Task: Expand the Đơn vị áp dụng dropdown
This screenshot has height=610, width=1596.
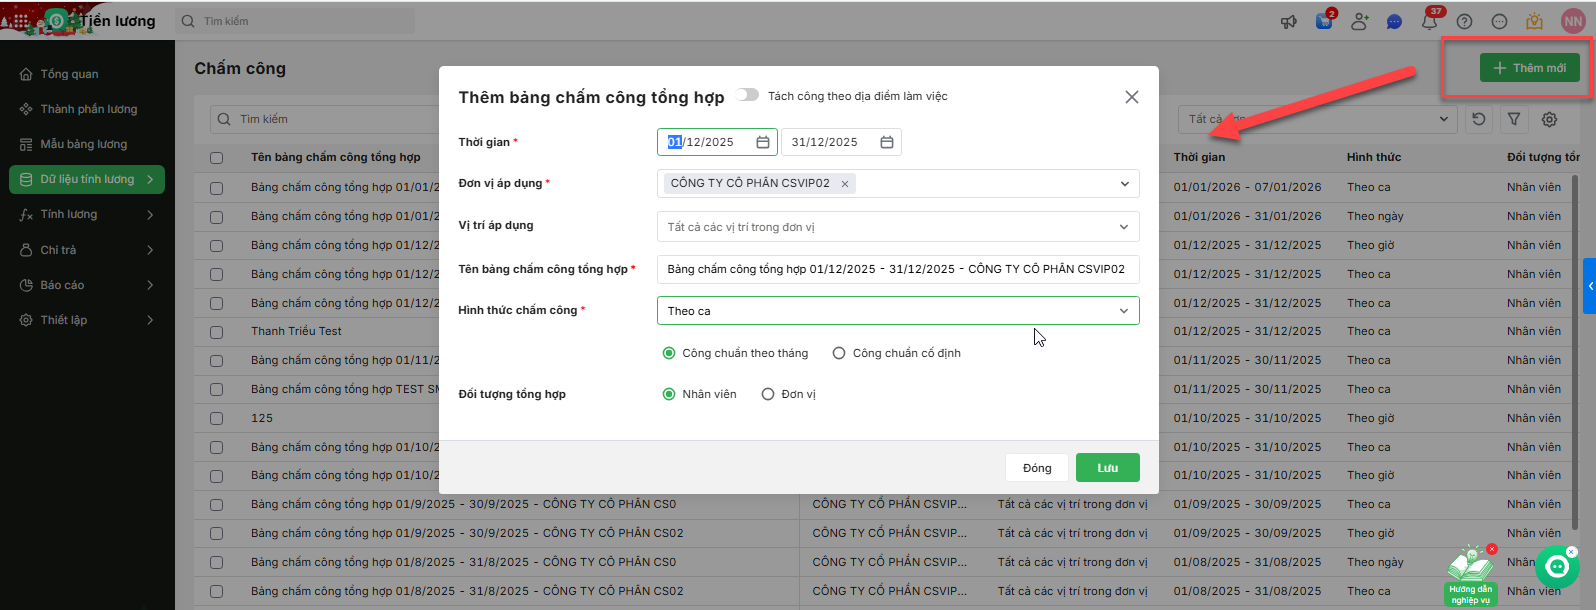Action: click(x=1124, y=184)
